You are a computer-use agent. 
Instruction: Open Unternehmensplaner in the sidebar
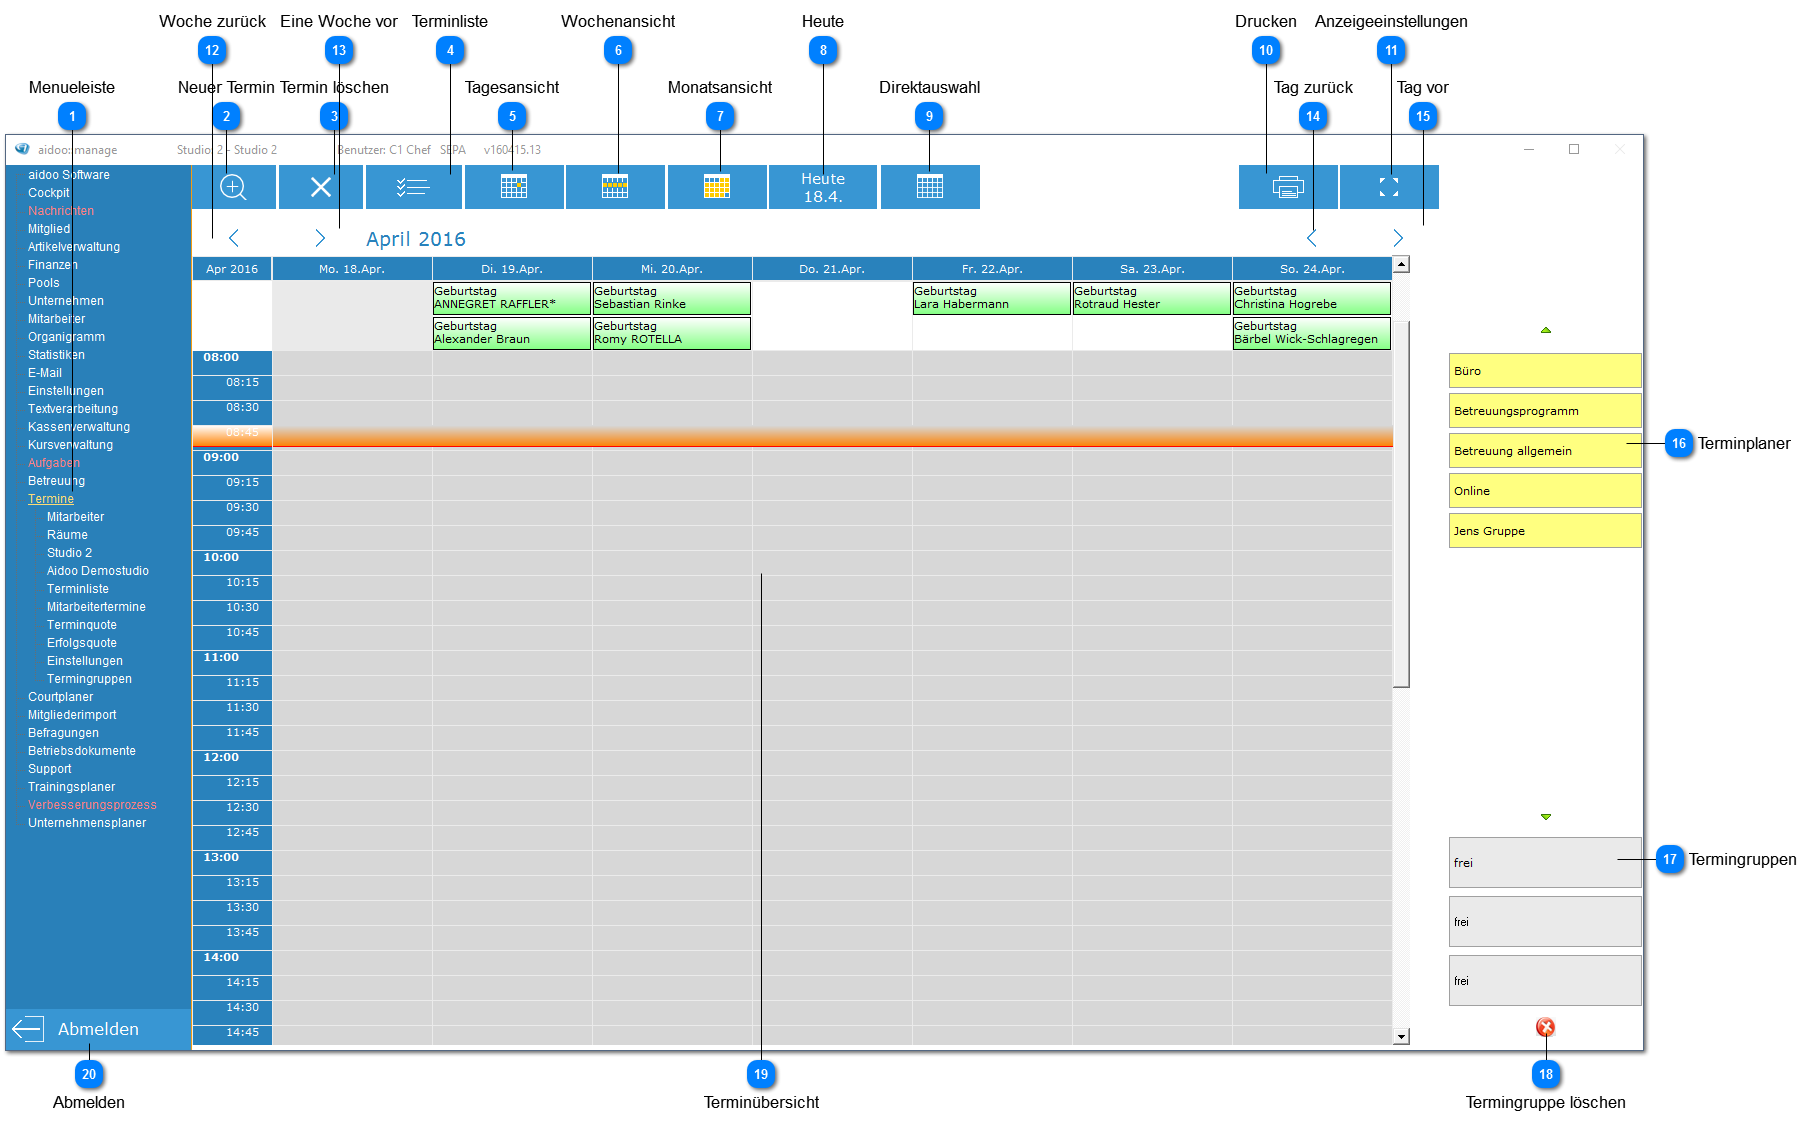coord(87,823)
